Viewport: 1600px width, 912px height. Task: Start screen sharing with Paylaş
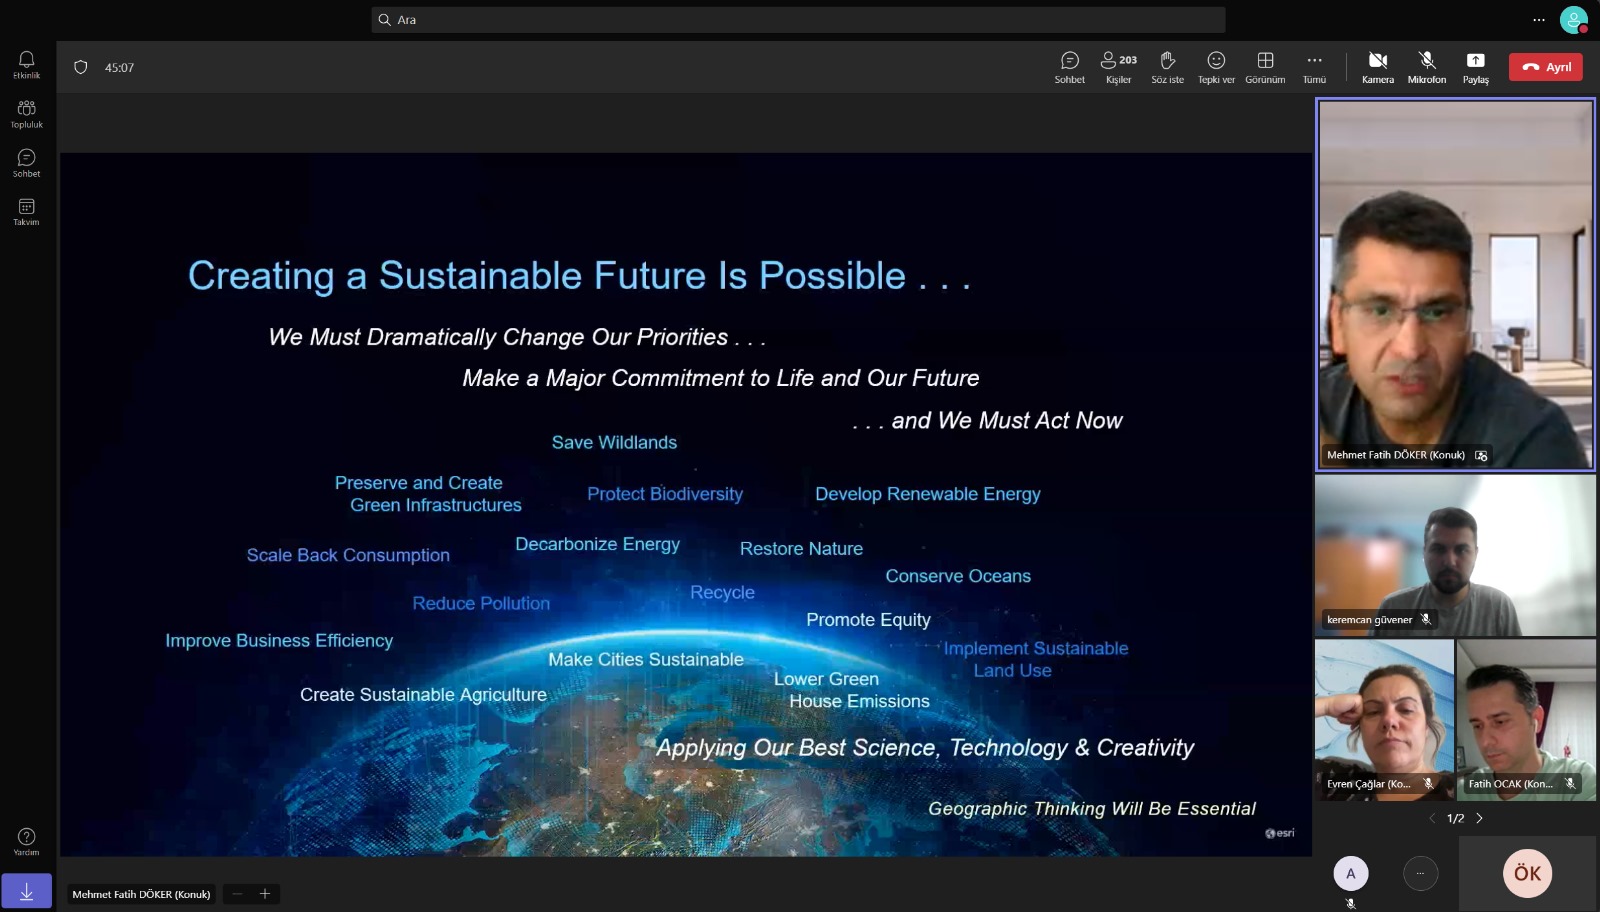click(x=1475, y=67)
